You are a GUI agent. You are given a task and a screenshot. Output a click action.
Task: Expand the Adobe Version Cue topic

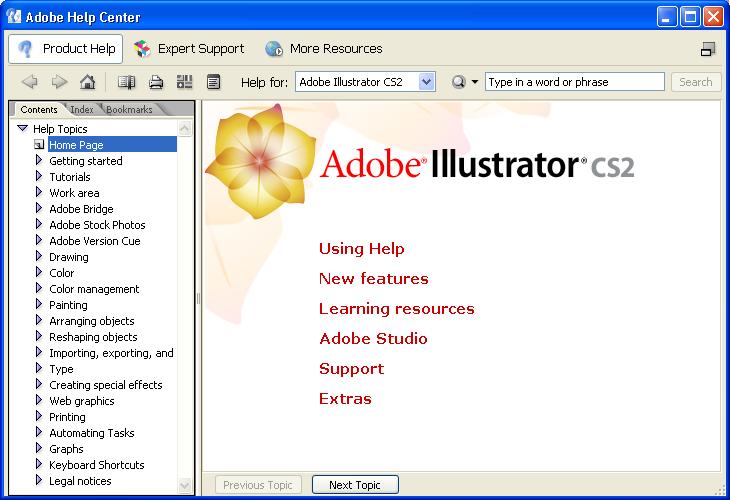pos(39,240)
